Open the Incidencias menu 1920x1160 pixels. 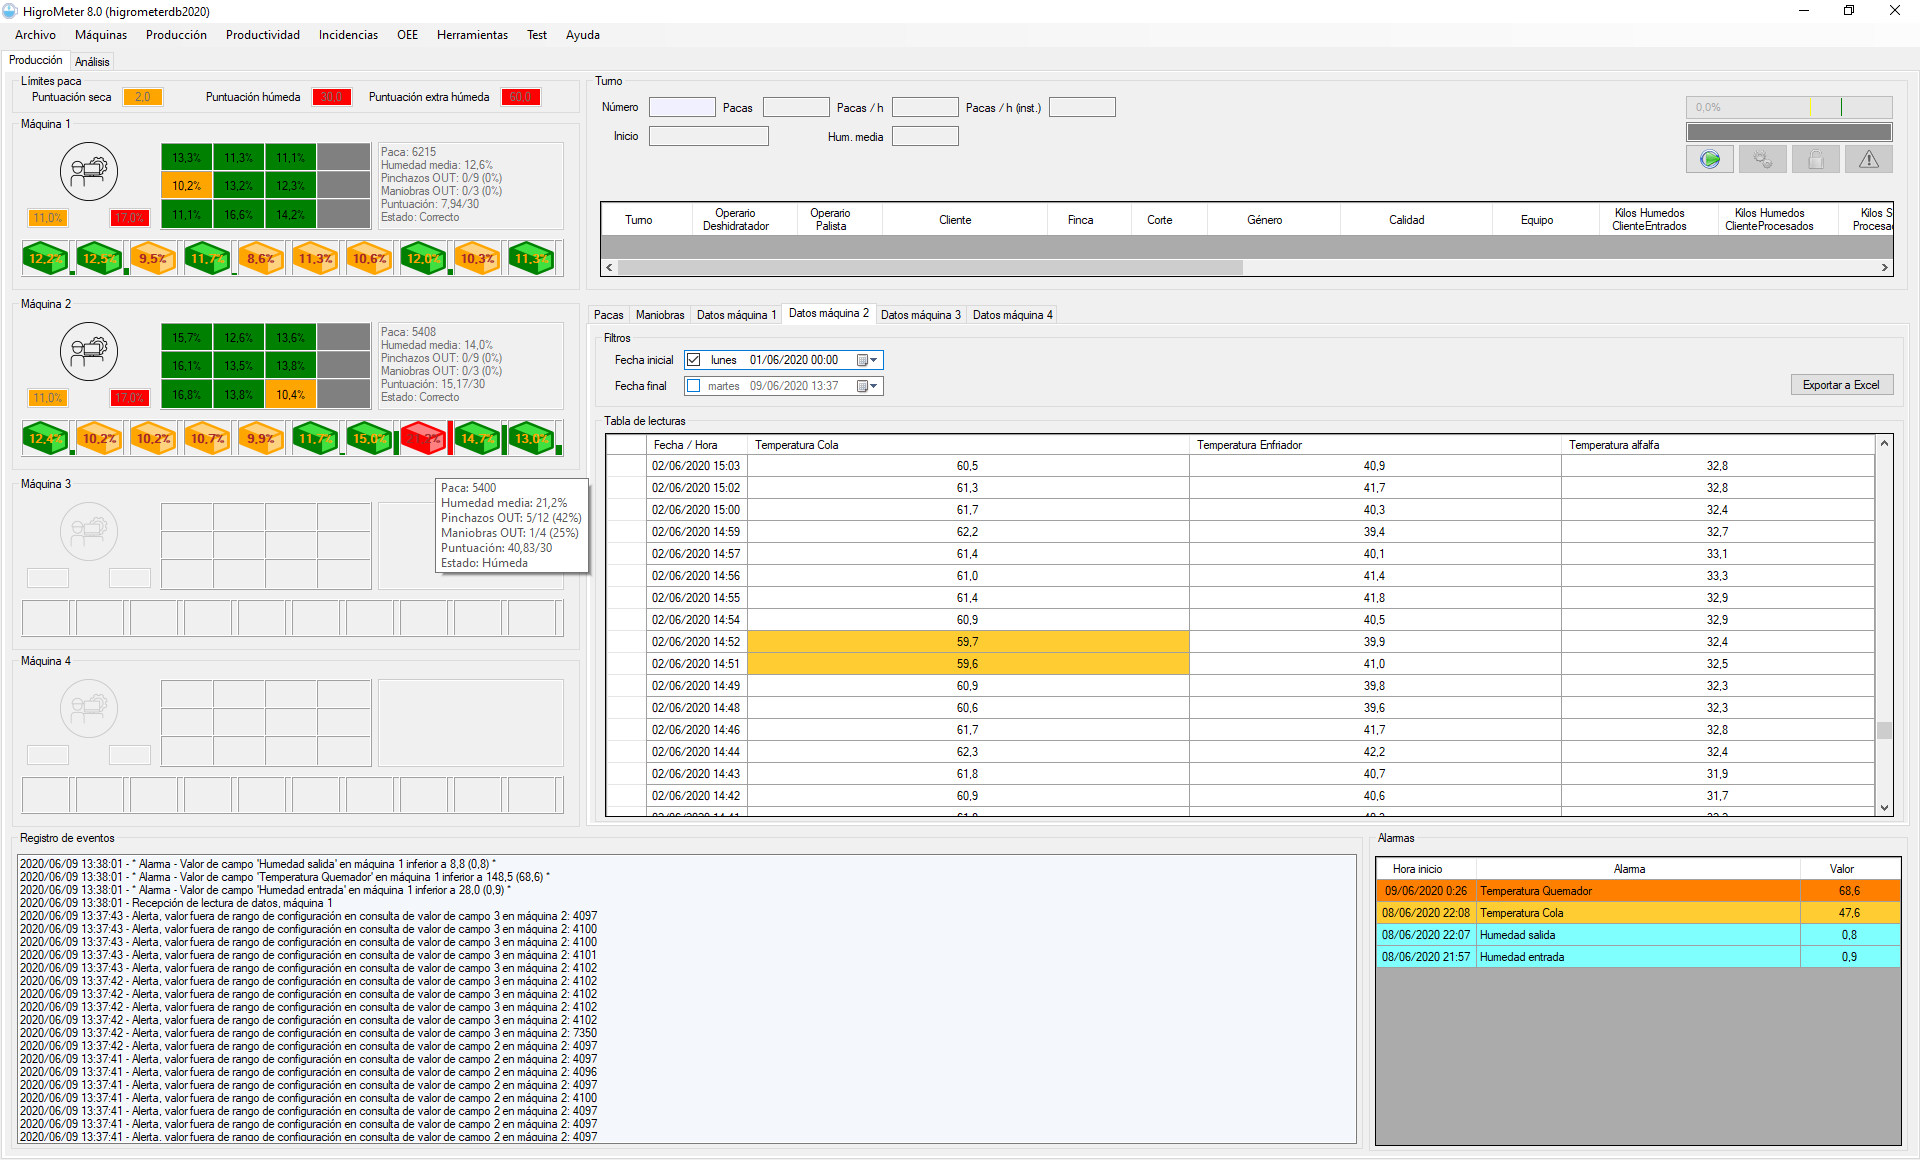pyautogui.click(x=348, y=35)
